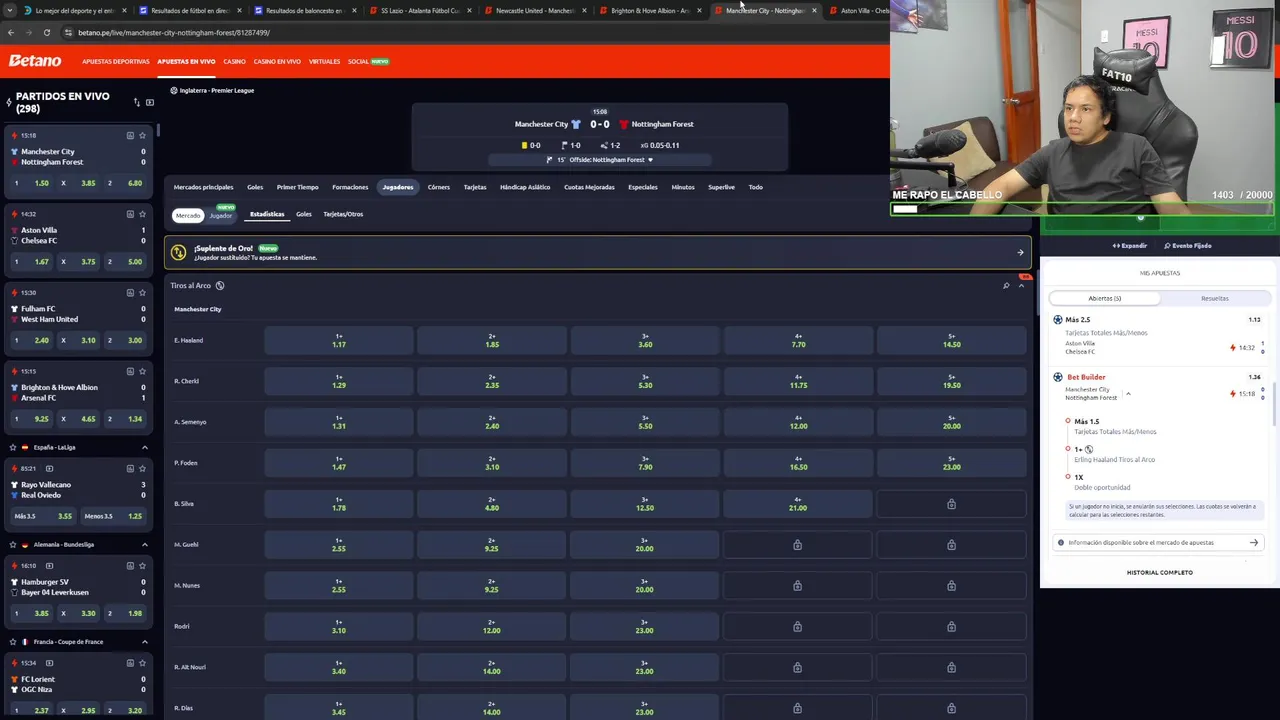
Task: Click the info icon by Información disponible
Action: [1061, 543]
